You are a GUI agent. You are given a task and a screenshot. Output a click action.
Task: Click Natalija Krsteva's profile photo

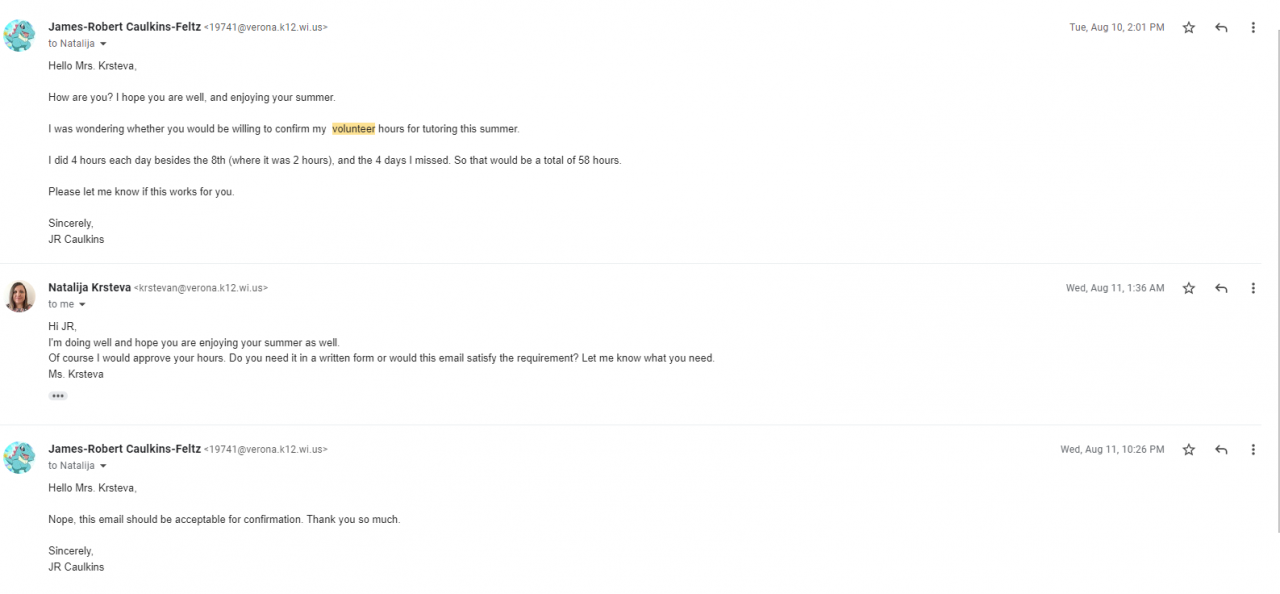tap(20, 295)
